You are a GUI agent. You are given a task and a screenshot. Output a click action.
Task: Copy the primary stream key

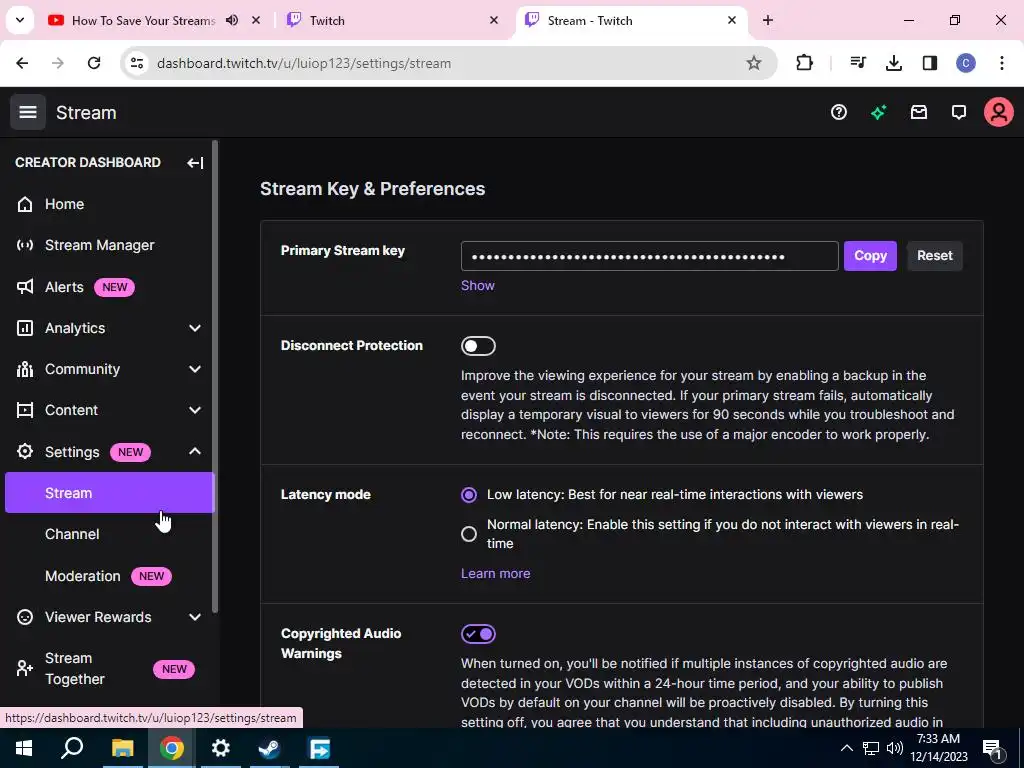pos(870,256)
